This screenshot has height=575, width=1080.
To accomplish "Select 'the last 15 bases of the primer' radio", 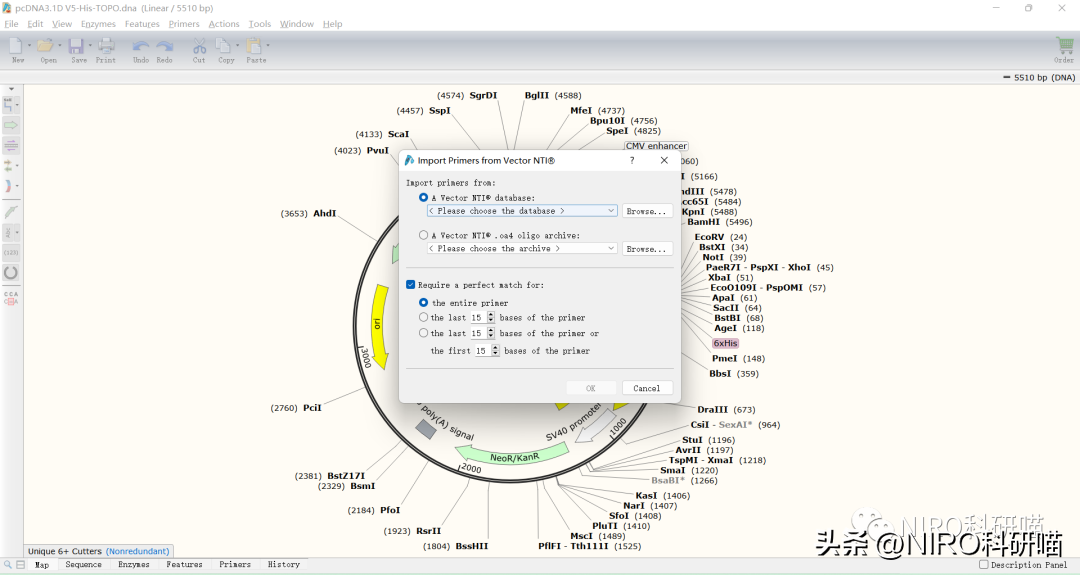I will tap(424, 318).
